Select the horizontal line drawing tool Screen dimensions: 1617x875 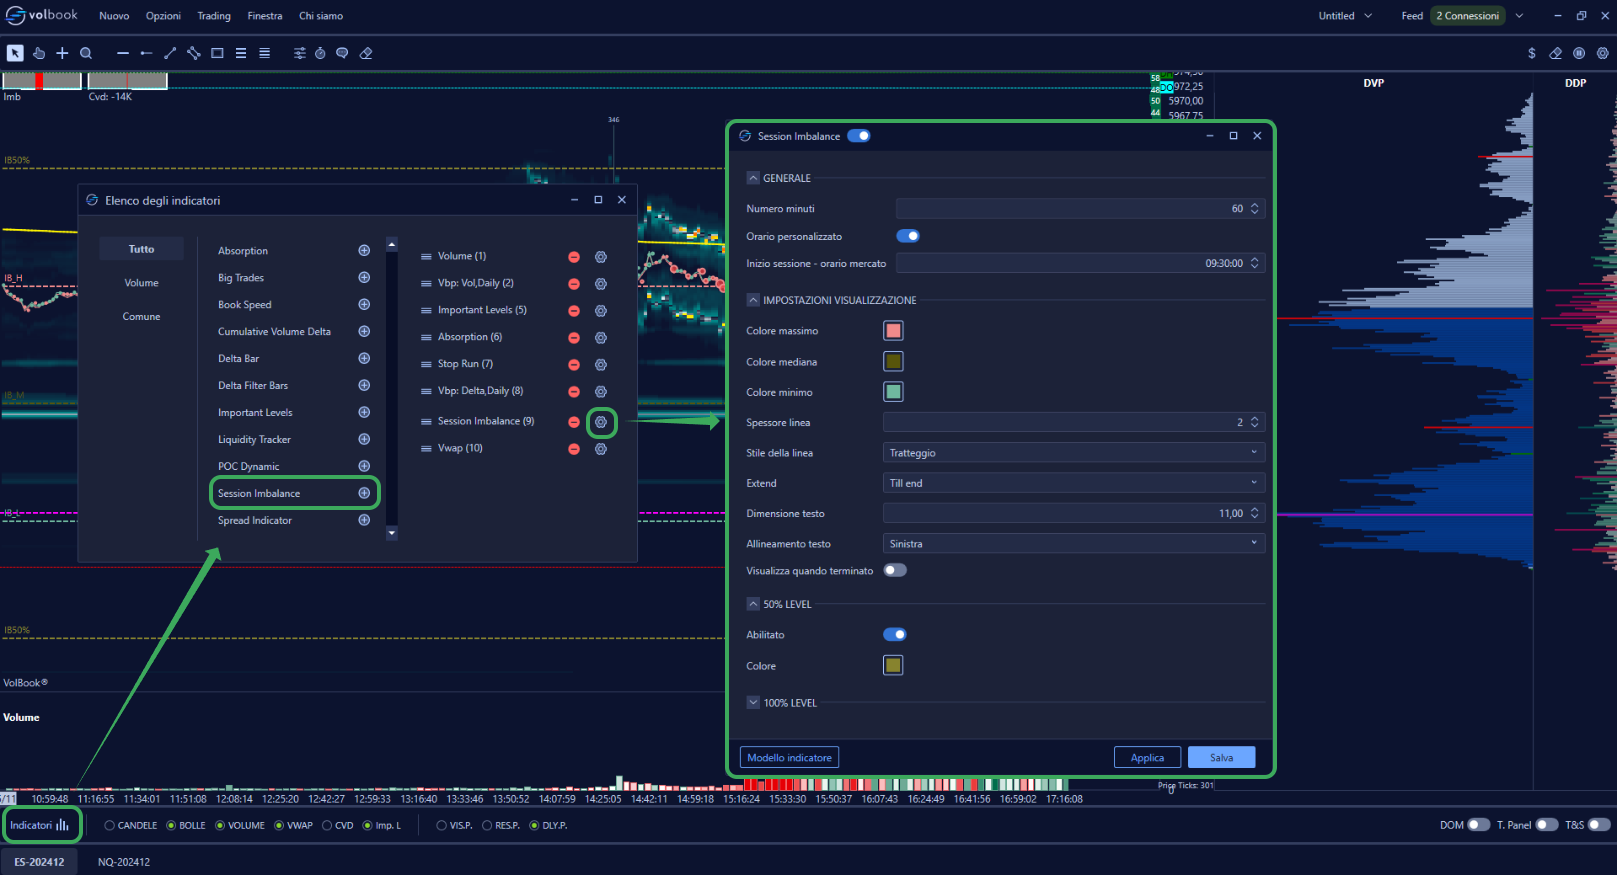point(123,53)
